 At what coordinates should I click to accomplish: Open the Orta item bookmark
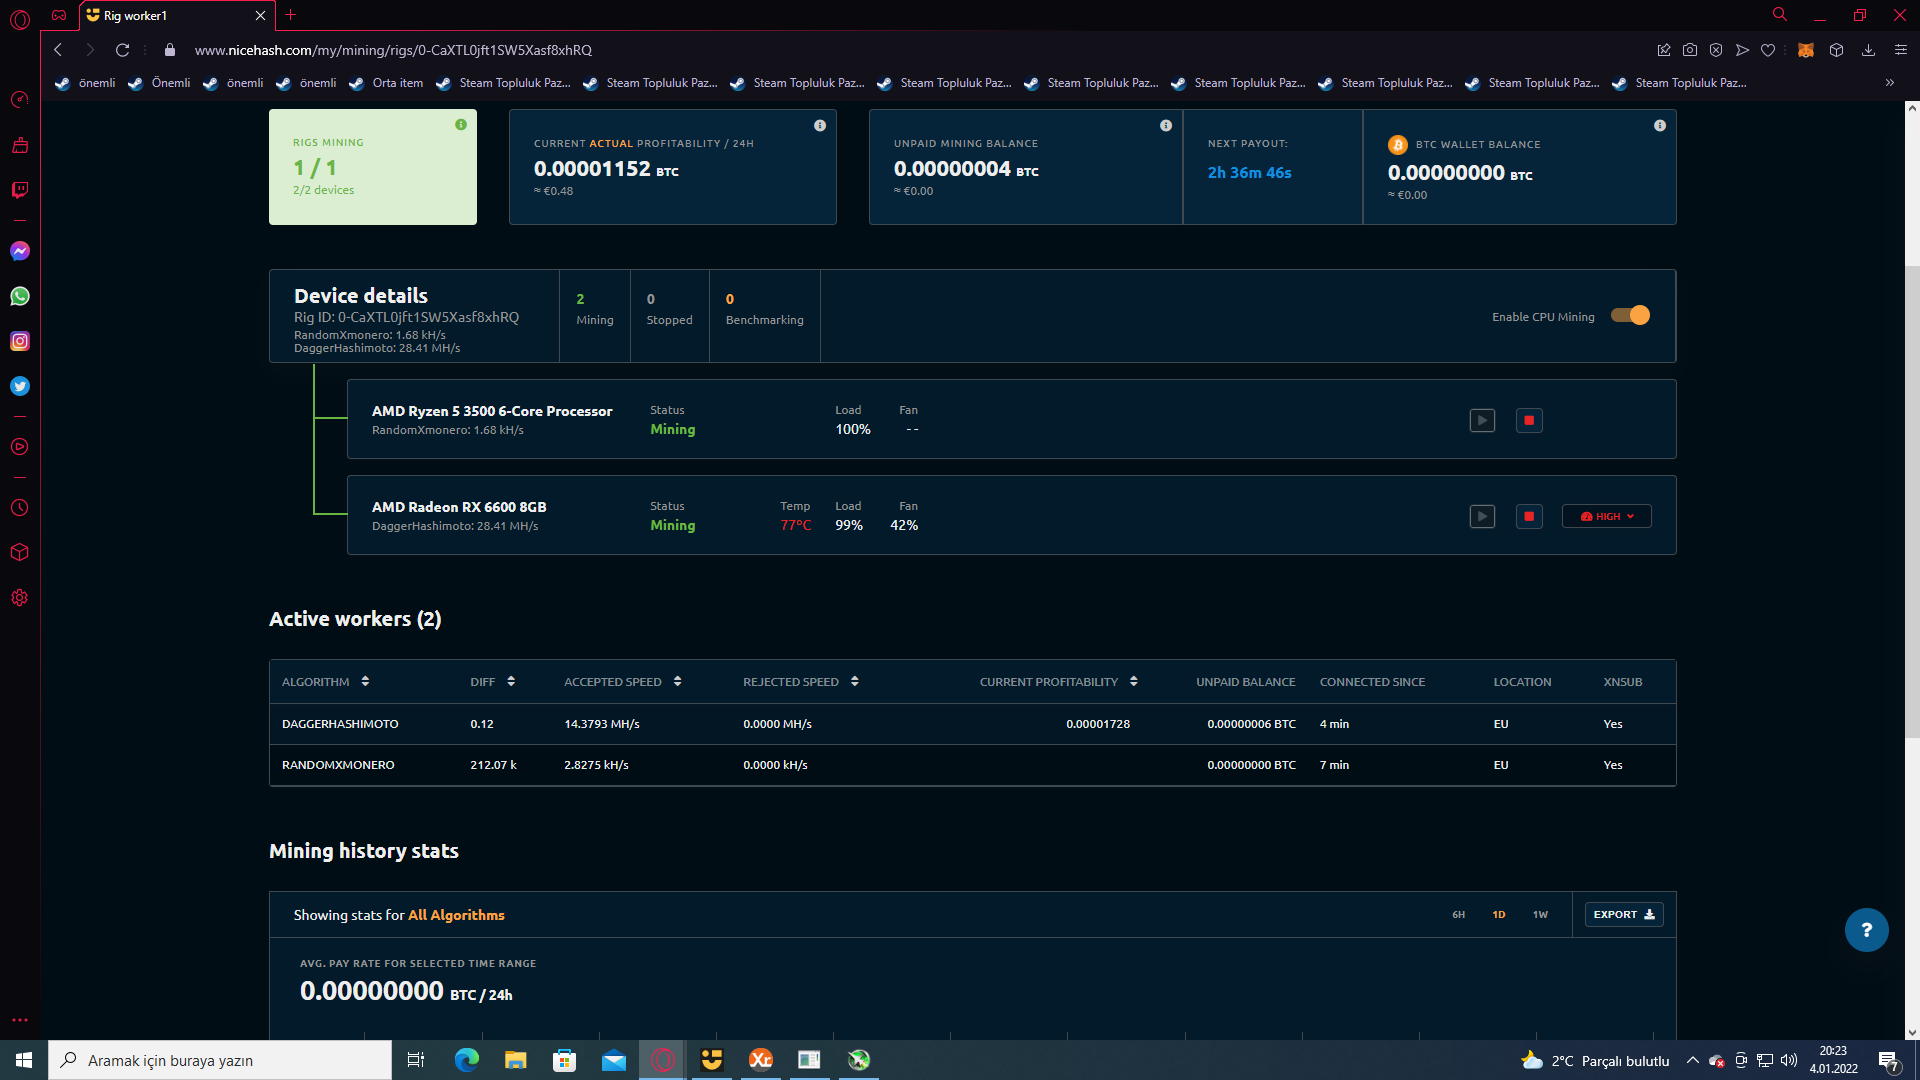[386, 83]
